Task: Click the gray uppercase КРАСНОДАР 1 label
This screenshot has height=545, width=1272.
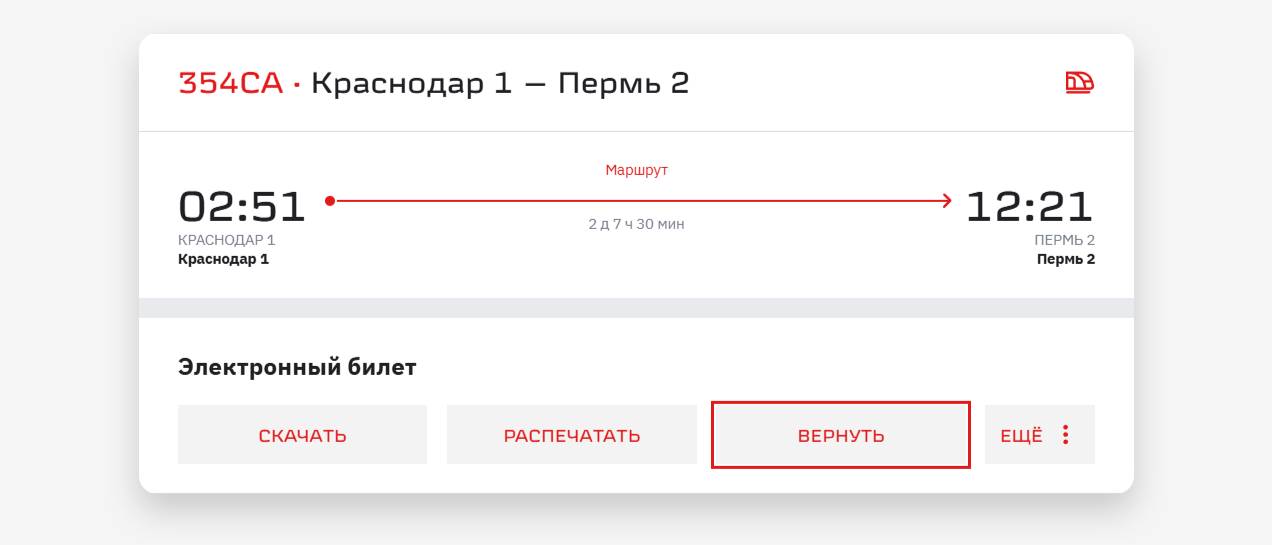Action: pos(226,240)
